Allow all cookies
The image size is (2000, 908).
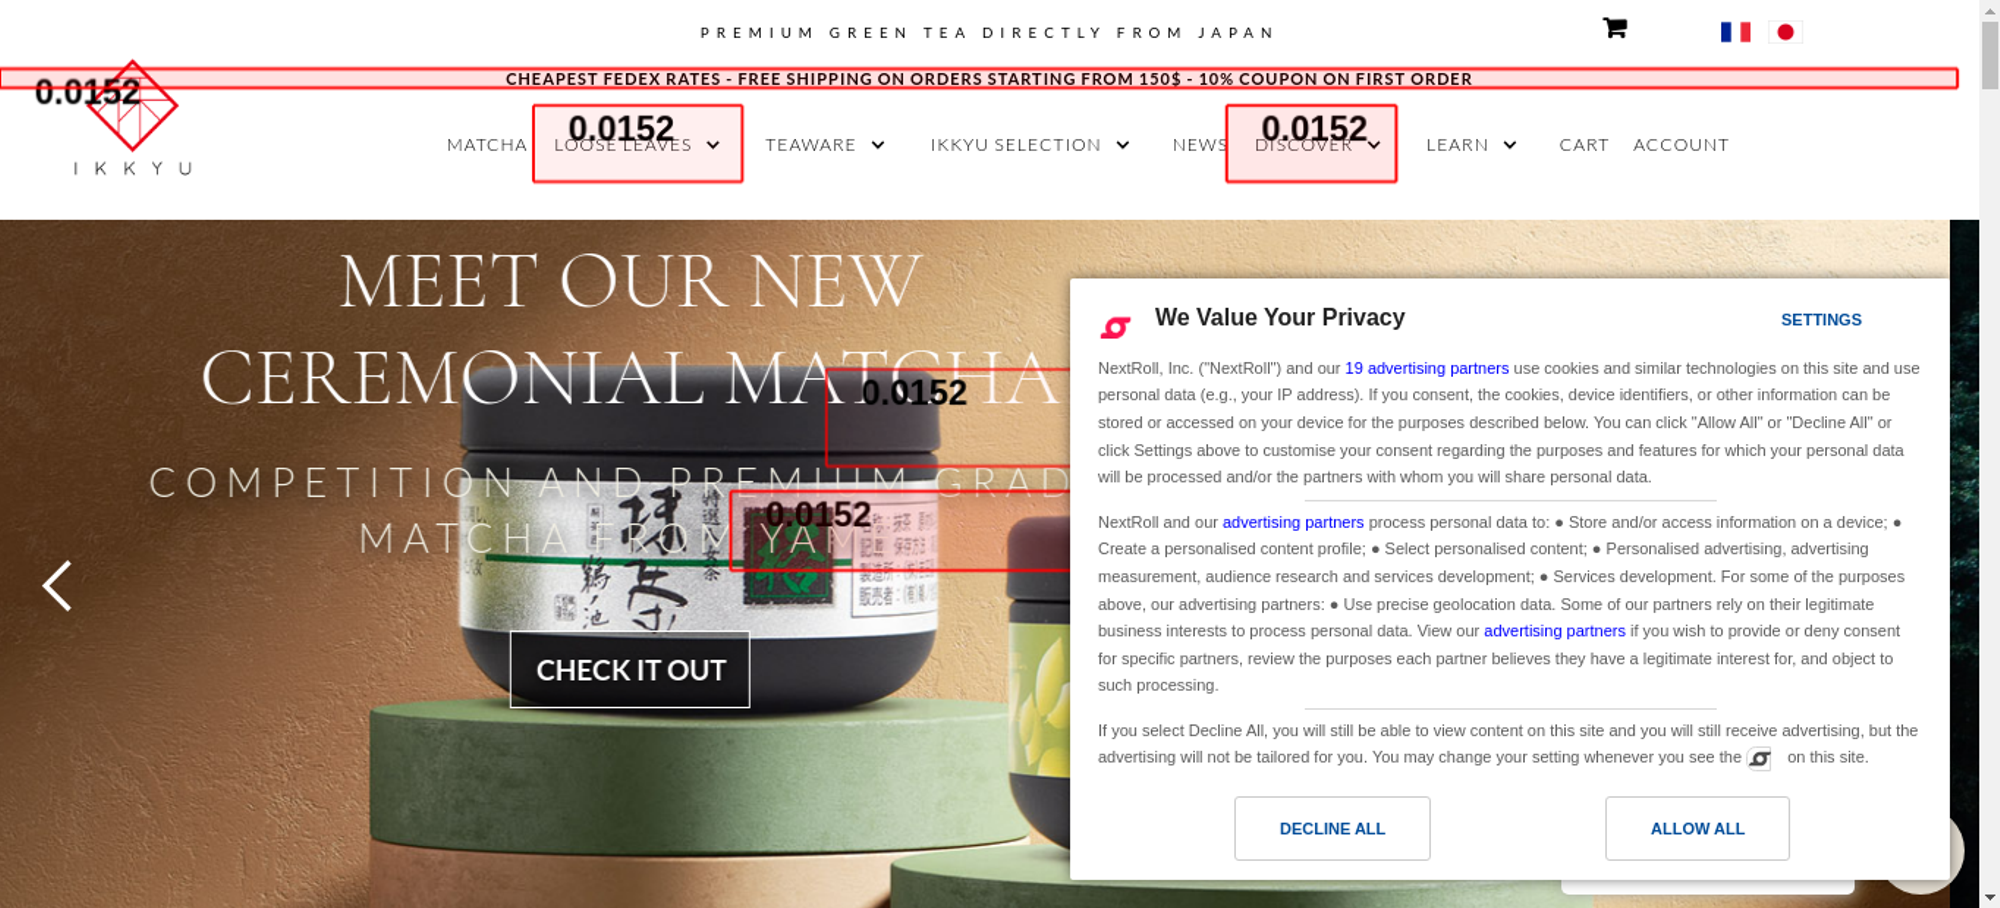(x=1697, y=828)
